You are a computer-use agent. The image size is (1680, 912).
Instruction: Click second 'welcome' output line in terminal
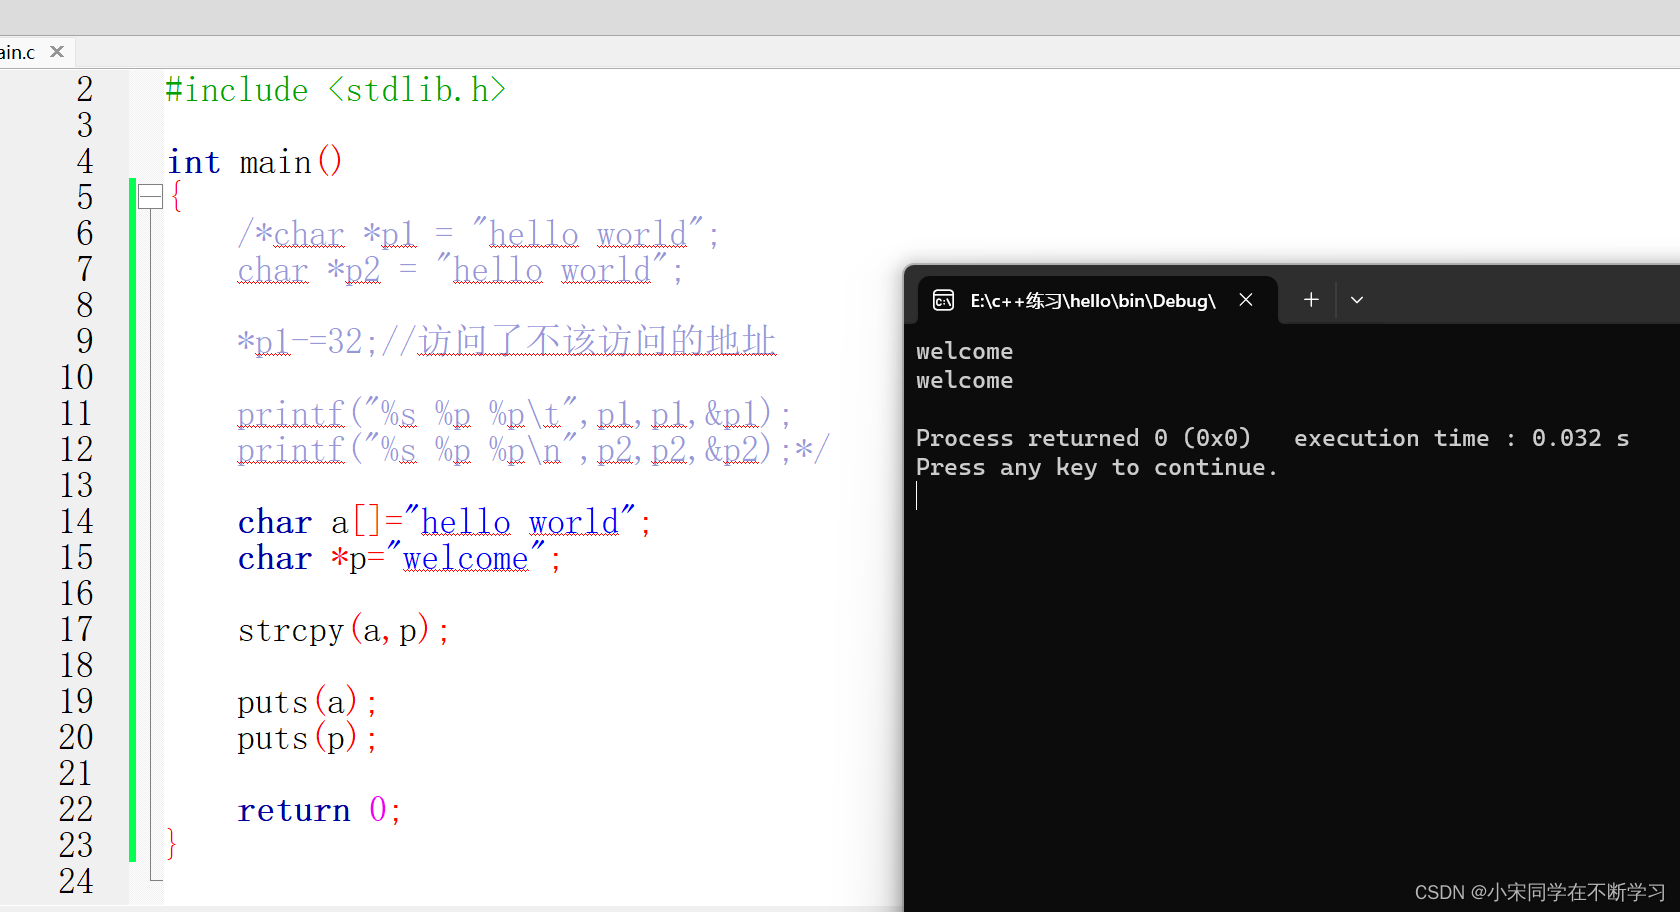click(x=964, y=380)
